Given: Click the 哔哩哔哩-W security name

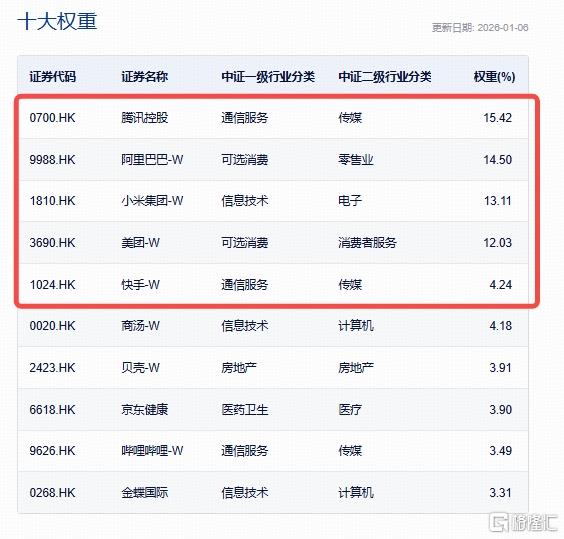Looking at the screenshot, I should 152,450.
